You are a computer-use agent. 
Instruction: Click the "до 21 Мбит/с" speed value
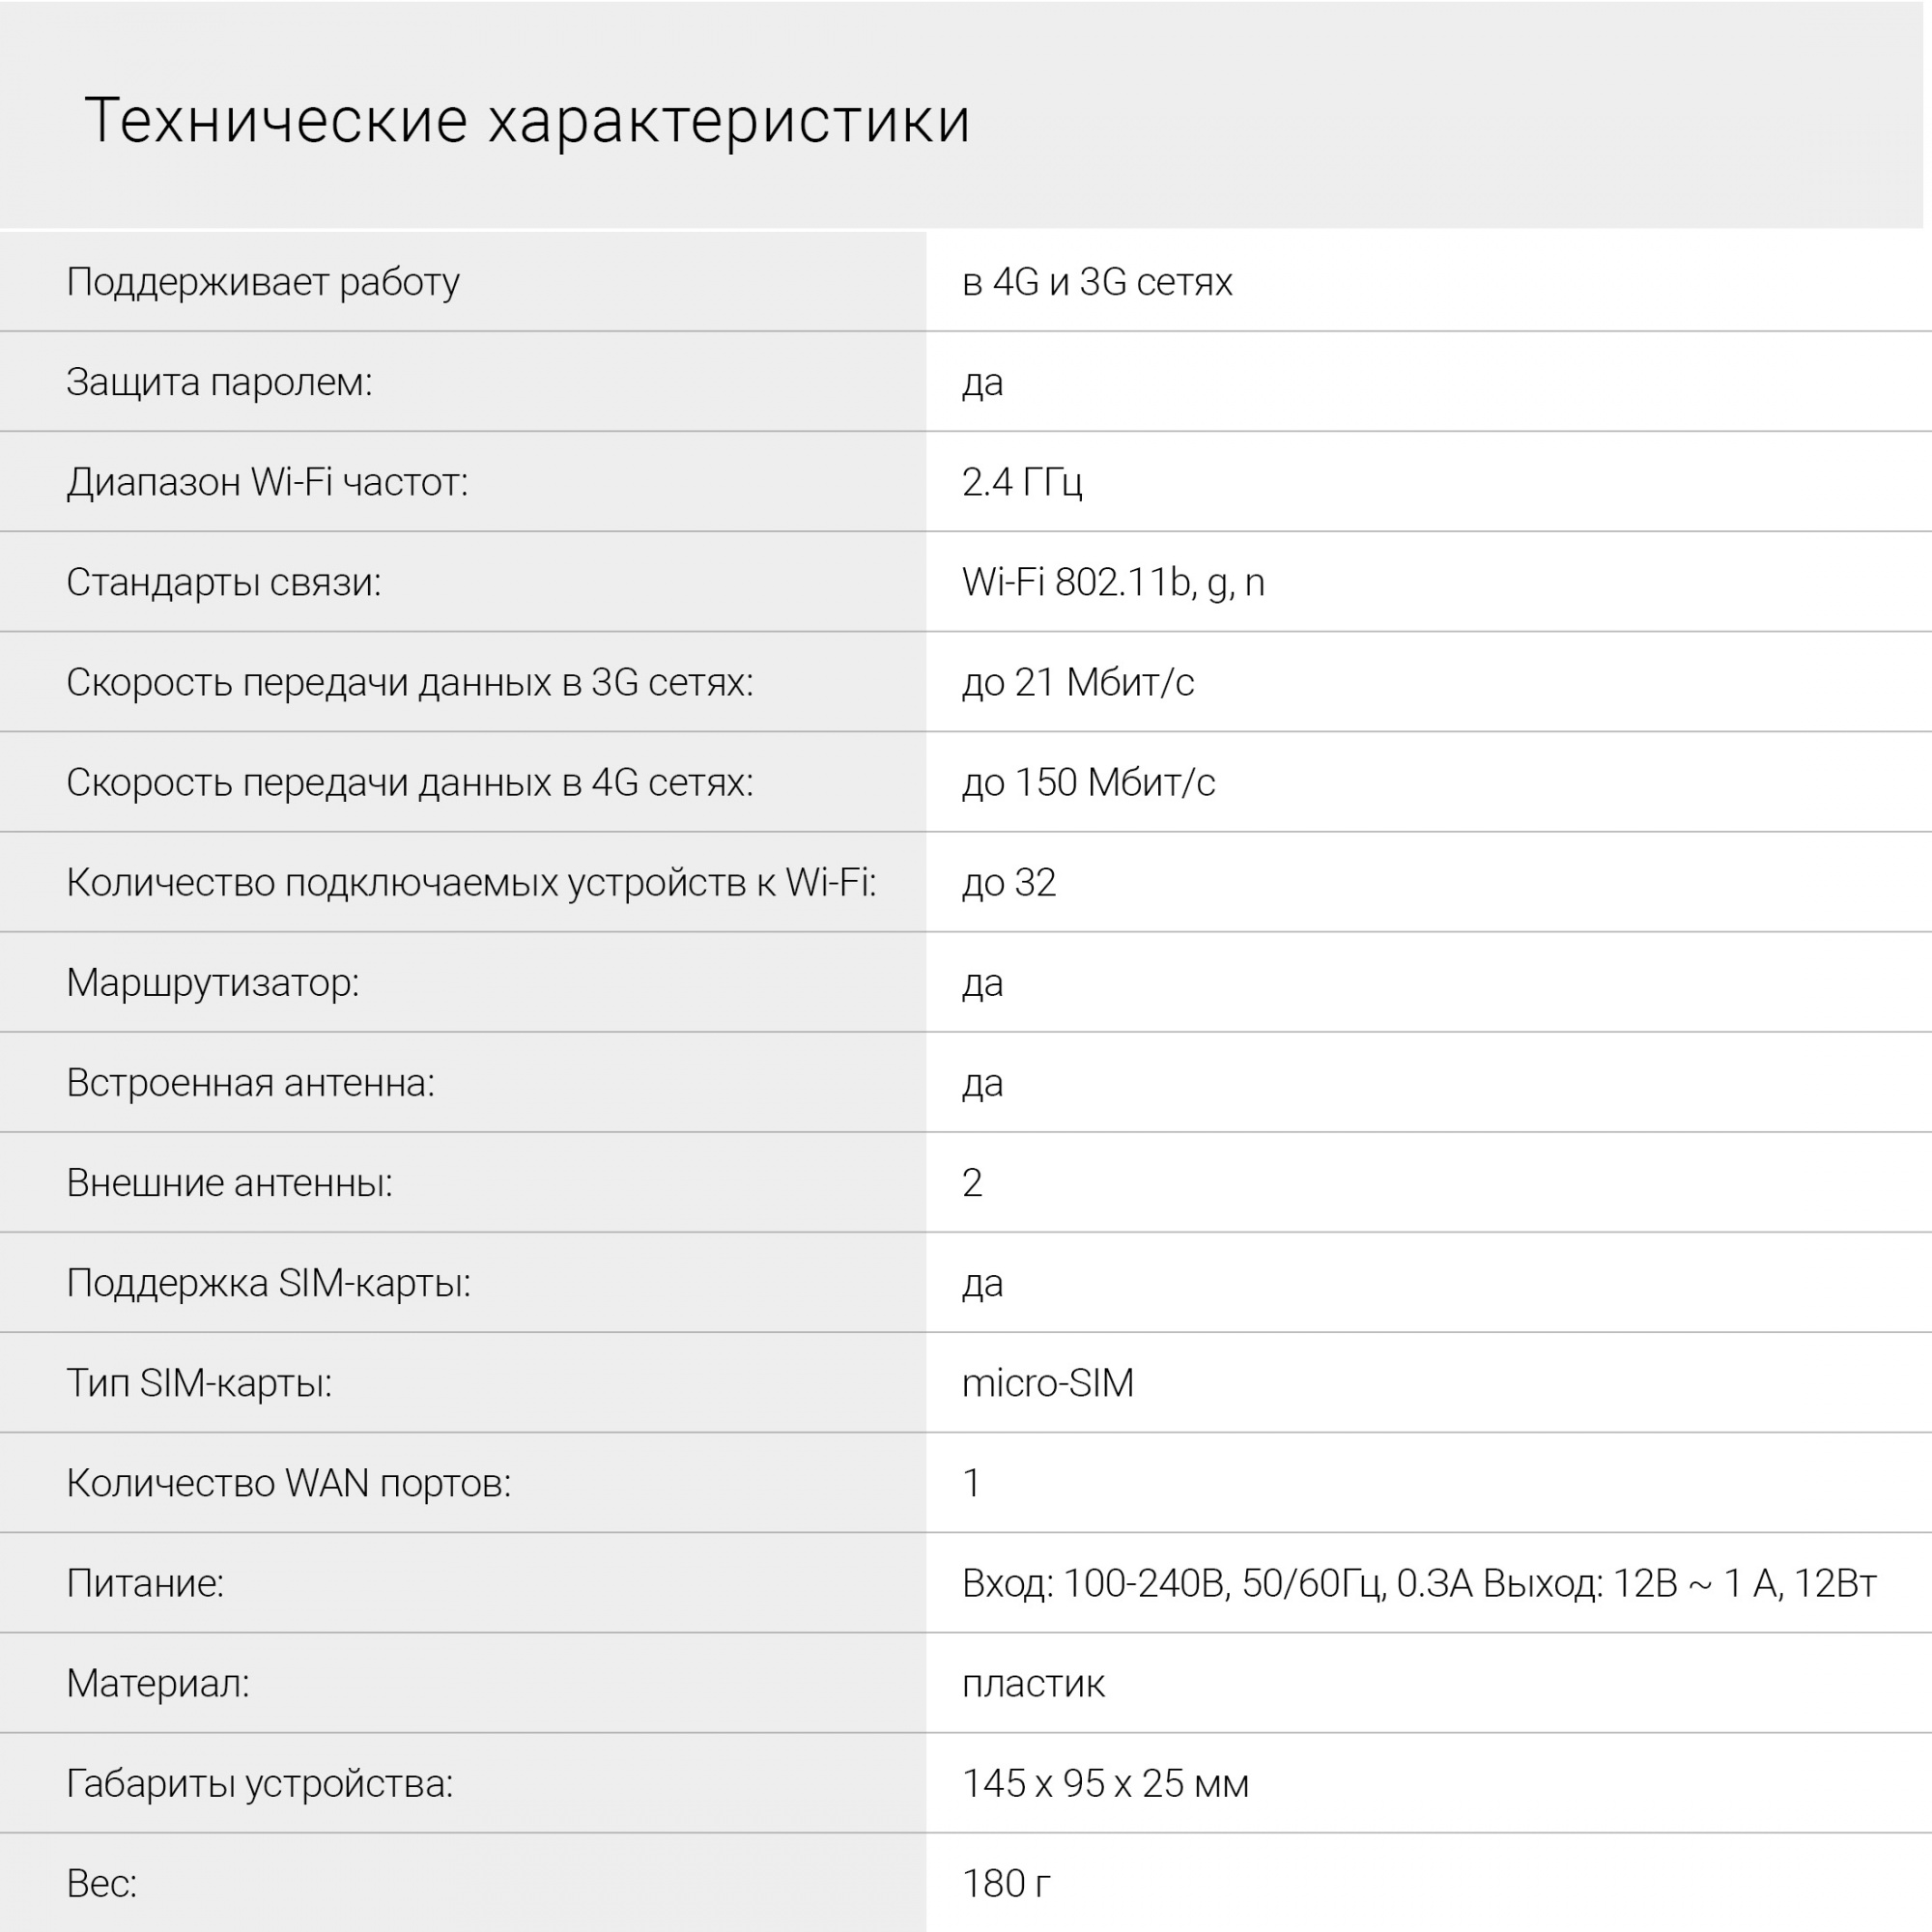click(1078, 682)
